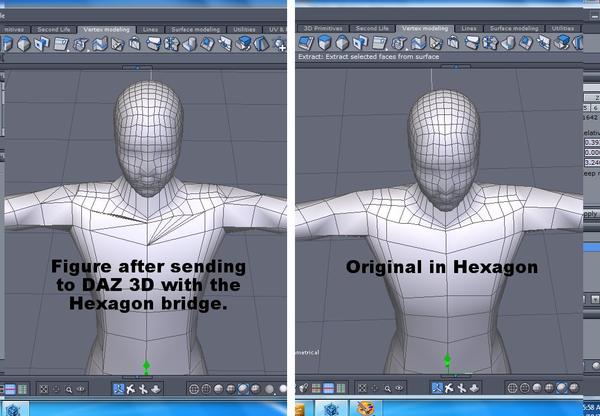Toggle highlighted blue selection-mode button in Original window
The image size is (600, 416).
click(x=437, y=388)
